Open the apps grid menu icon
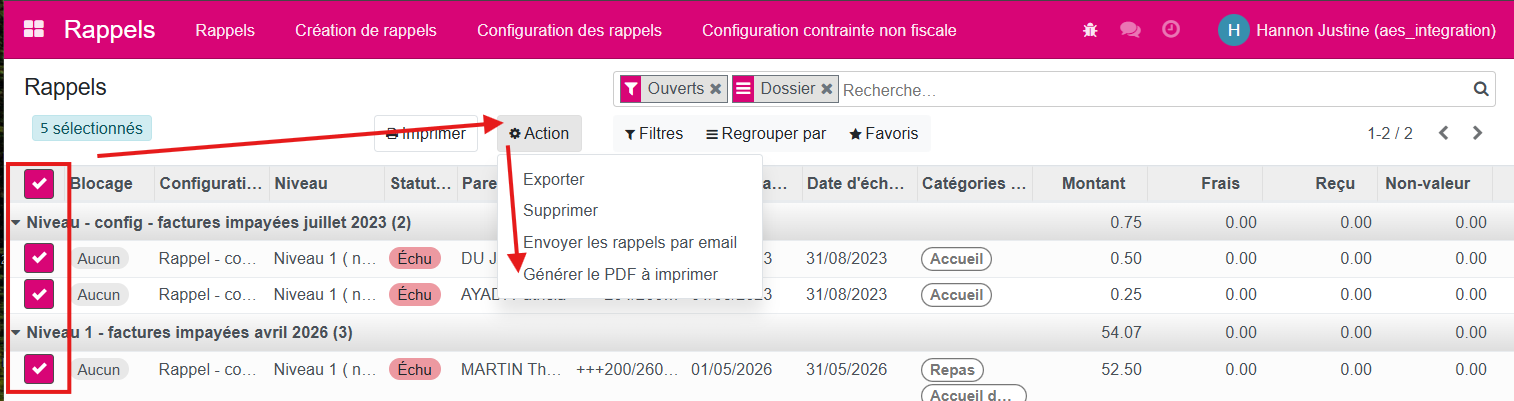 pyautogui.click(x=34, y=30)
